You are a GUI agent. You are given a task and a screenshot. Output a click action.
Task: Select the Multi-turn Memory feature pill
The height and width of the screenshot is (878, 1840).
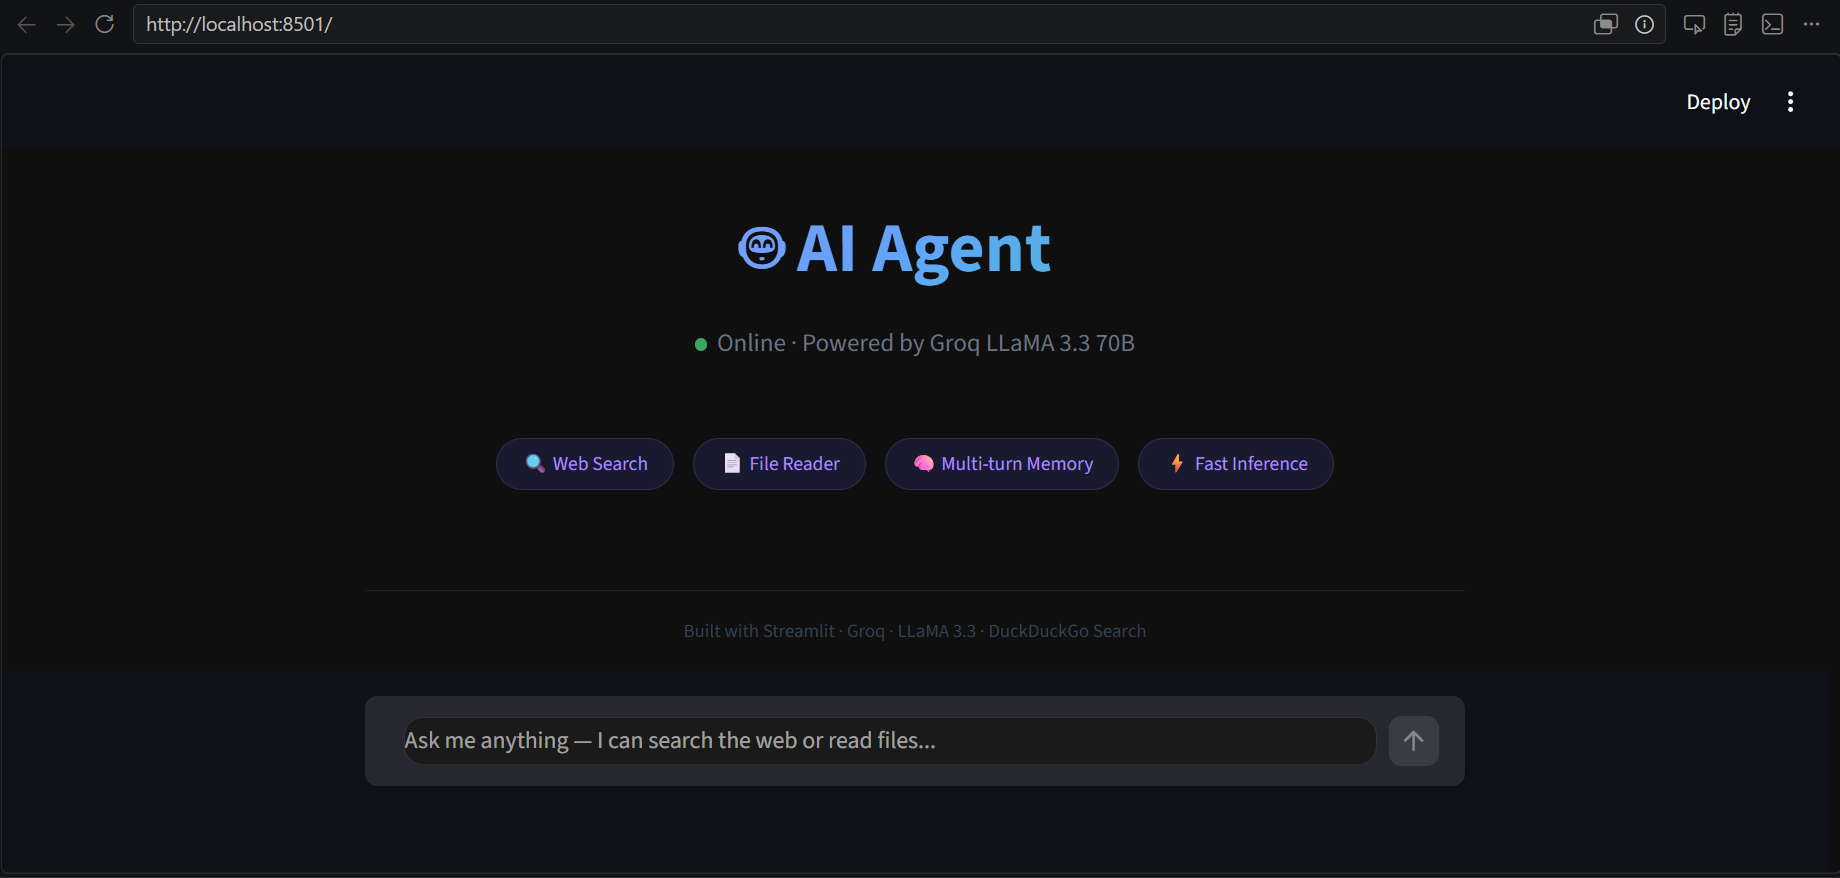coord(1002,464)
